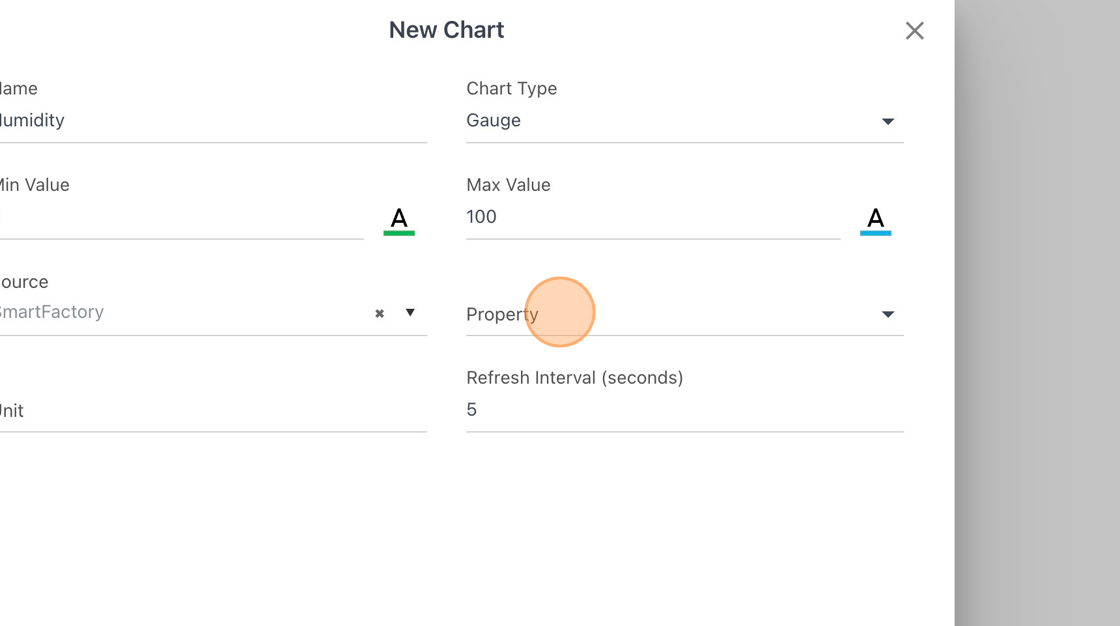Open the Property dropdown arrow
The image size is (1120, 626).
(887, 314)
